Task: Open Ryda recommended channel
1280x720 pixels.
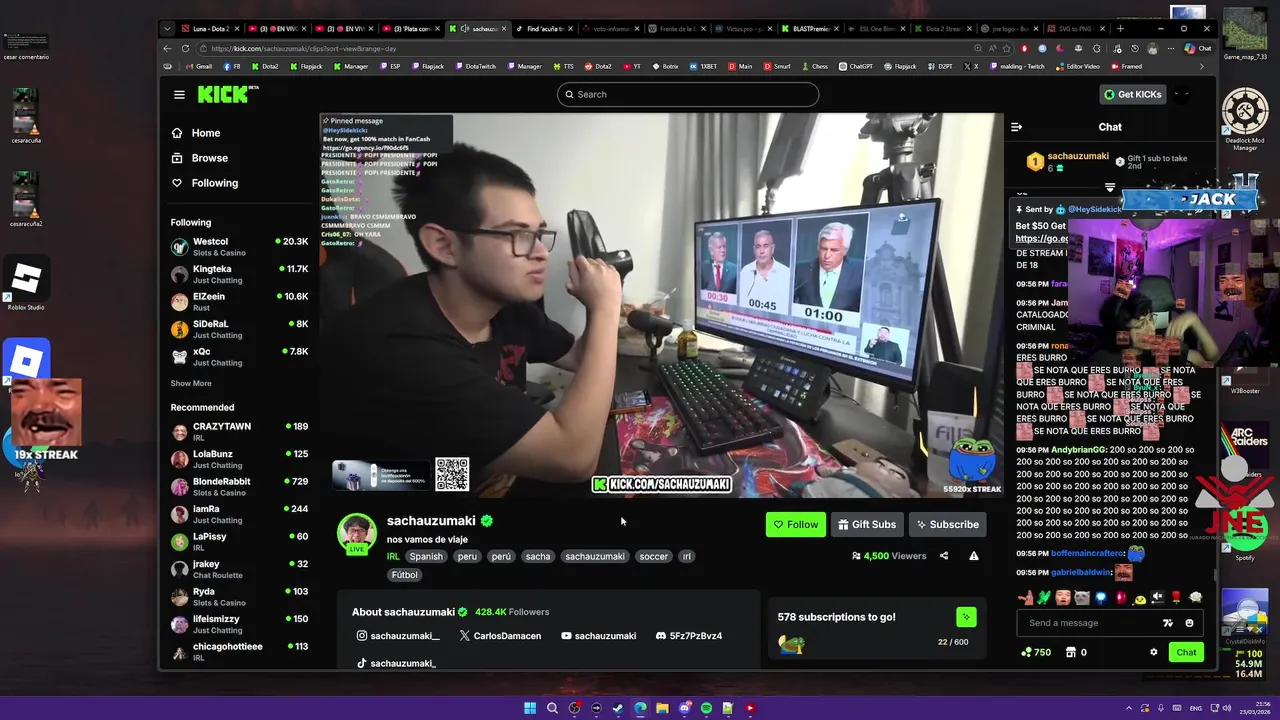Action: (x=239, y=597)
